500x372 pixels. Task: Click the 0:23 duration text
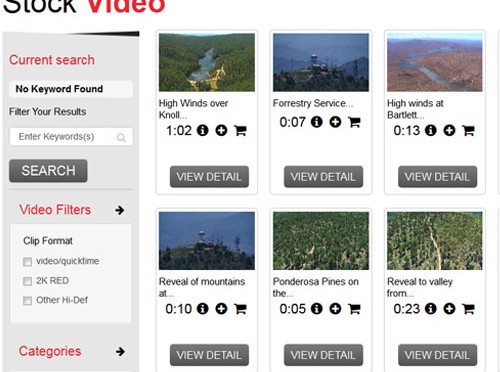(407, 309)
